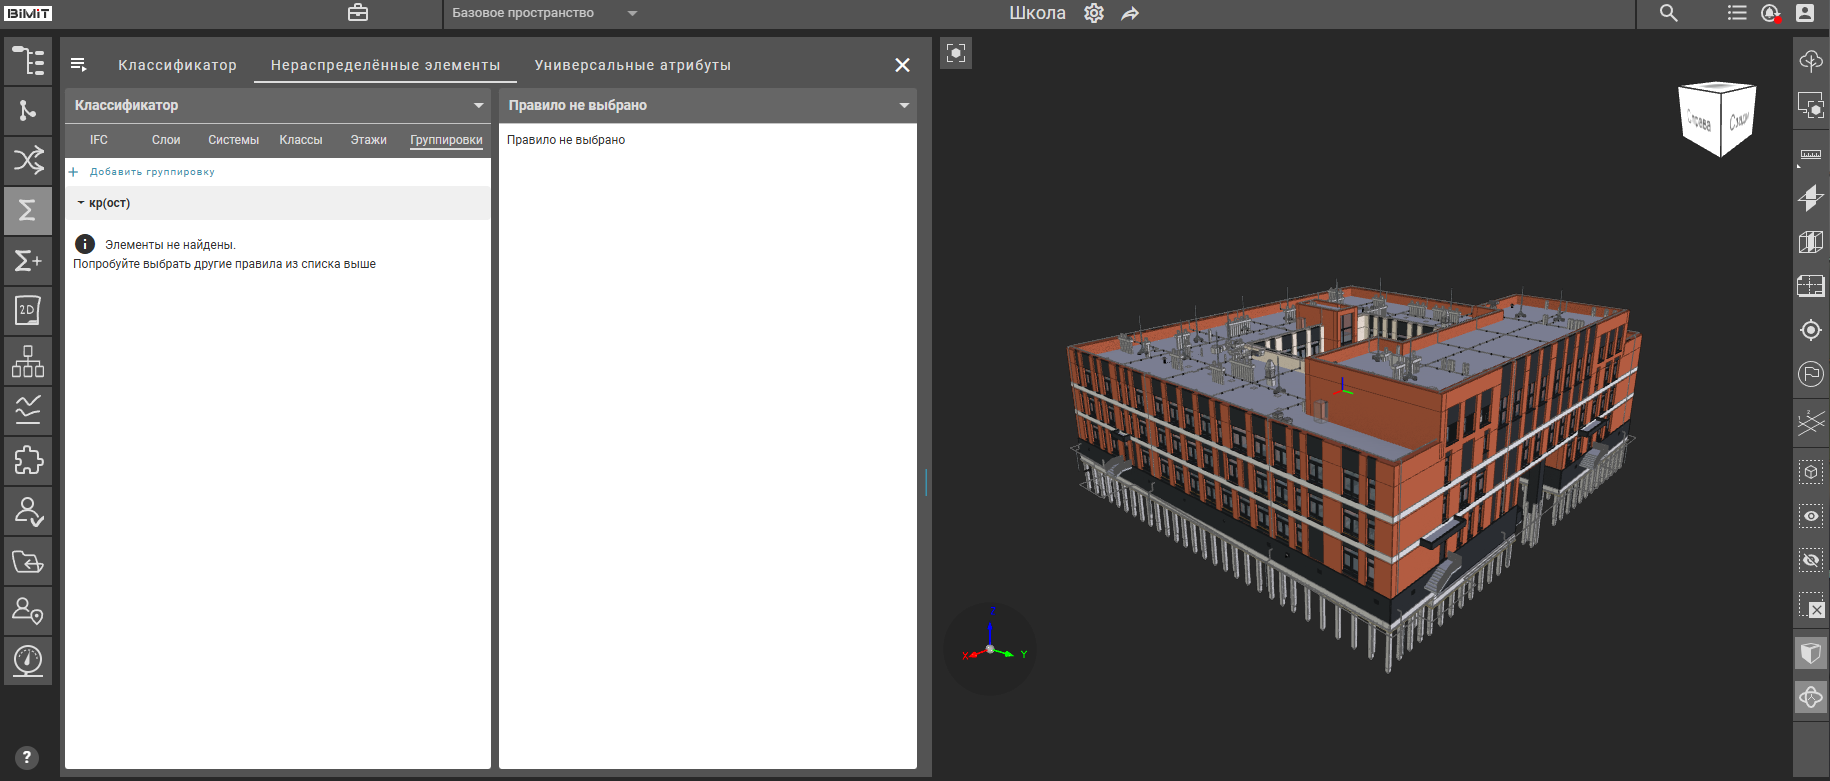
Task: Select the Этажи tab
Action: pyautogui.click(x=368, y=140)
